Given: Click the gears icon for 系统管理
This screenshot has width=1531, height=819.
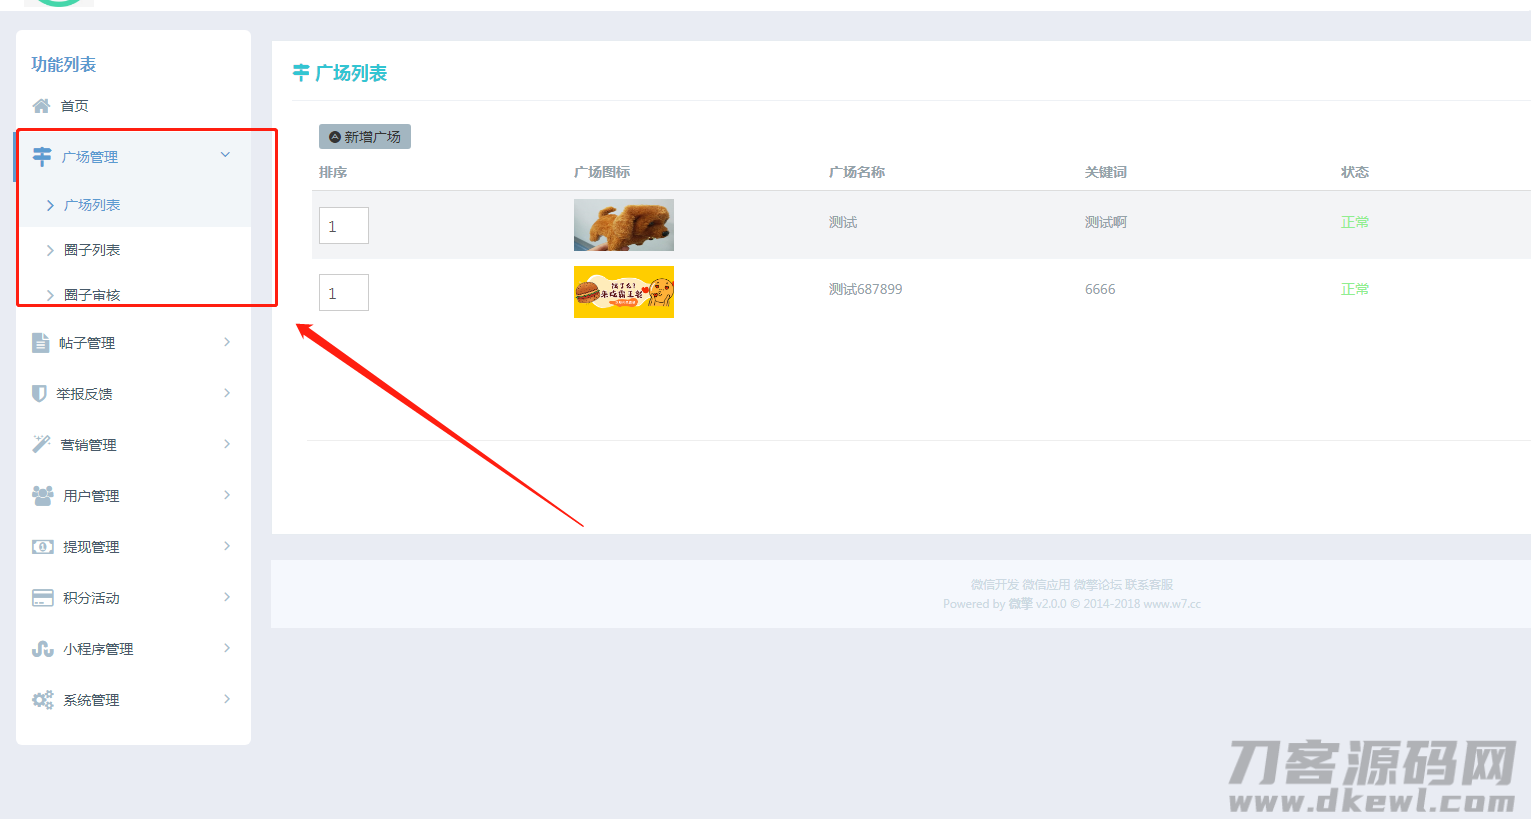Looking at the screenshot, I should pos(42,700).
